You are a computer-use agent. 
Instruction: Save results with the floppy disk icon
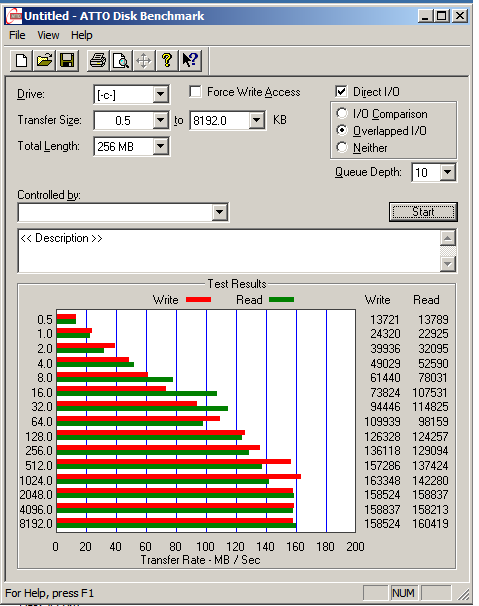pos(67,60)
